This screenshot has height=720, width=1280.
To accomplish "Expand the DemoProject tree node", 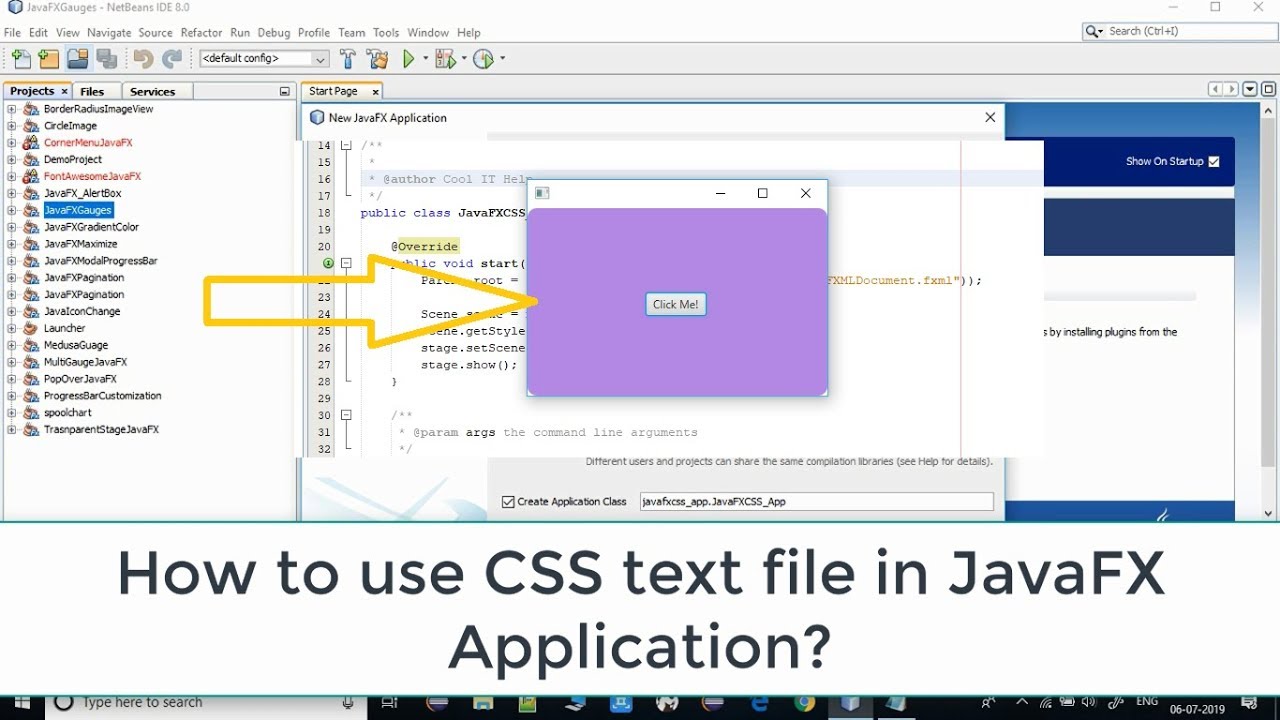I will (x=11, y=160).
